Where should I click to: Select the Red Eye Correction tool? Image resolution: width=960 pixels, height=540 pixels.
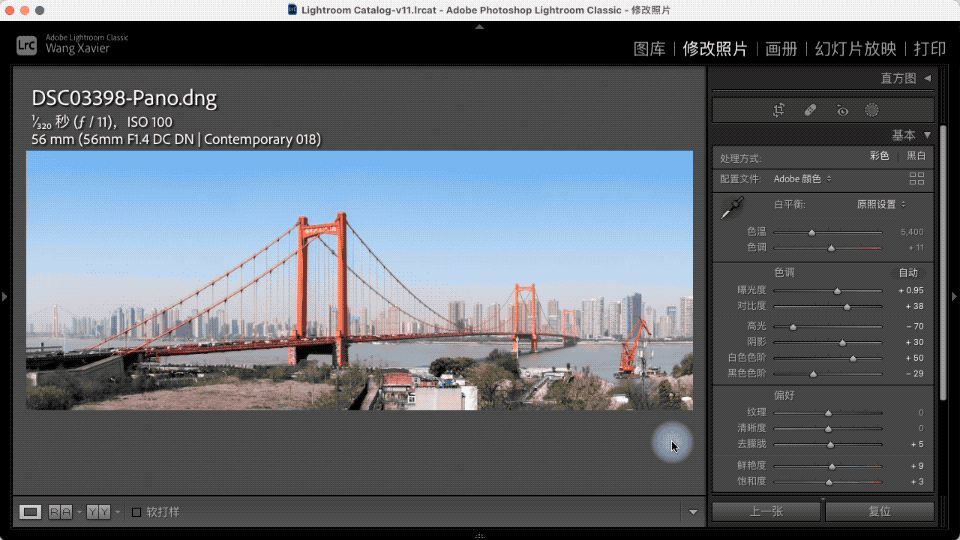tap(842, 110)
